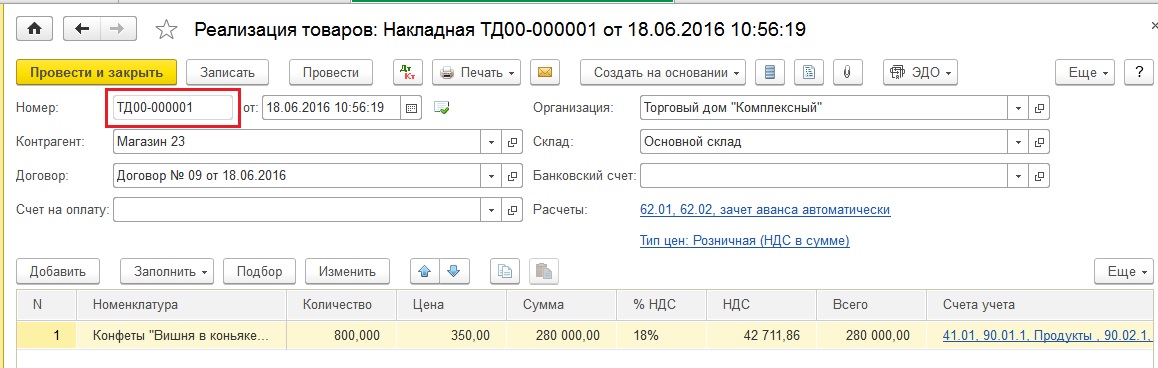Send document by email envelope icon
Screen dimensions: 1158x368
545,72
